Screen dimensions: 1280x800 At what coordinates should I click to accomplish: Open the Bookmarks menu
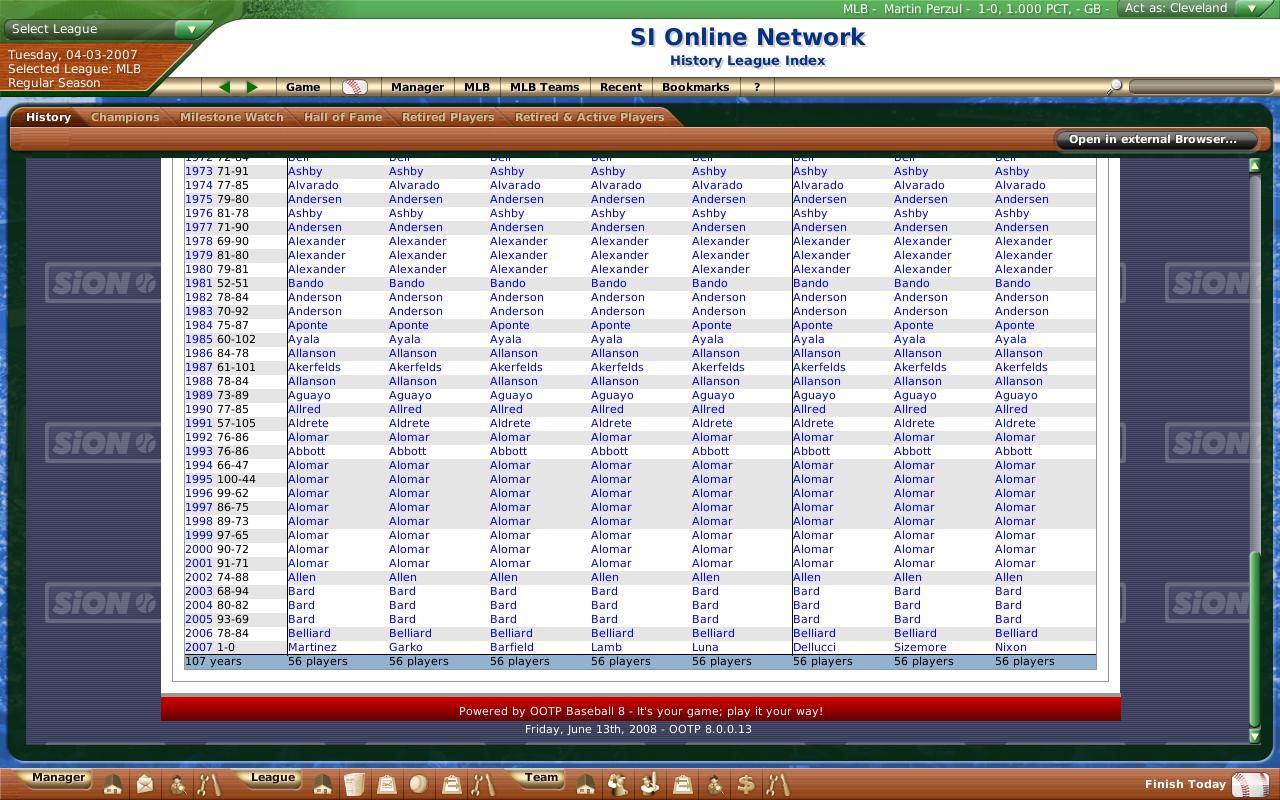pos(695,87)
